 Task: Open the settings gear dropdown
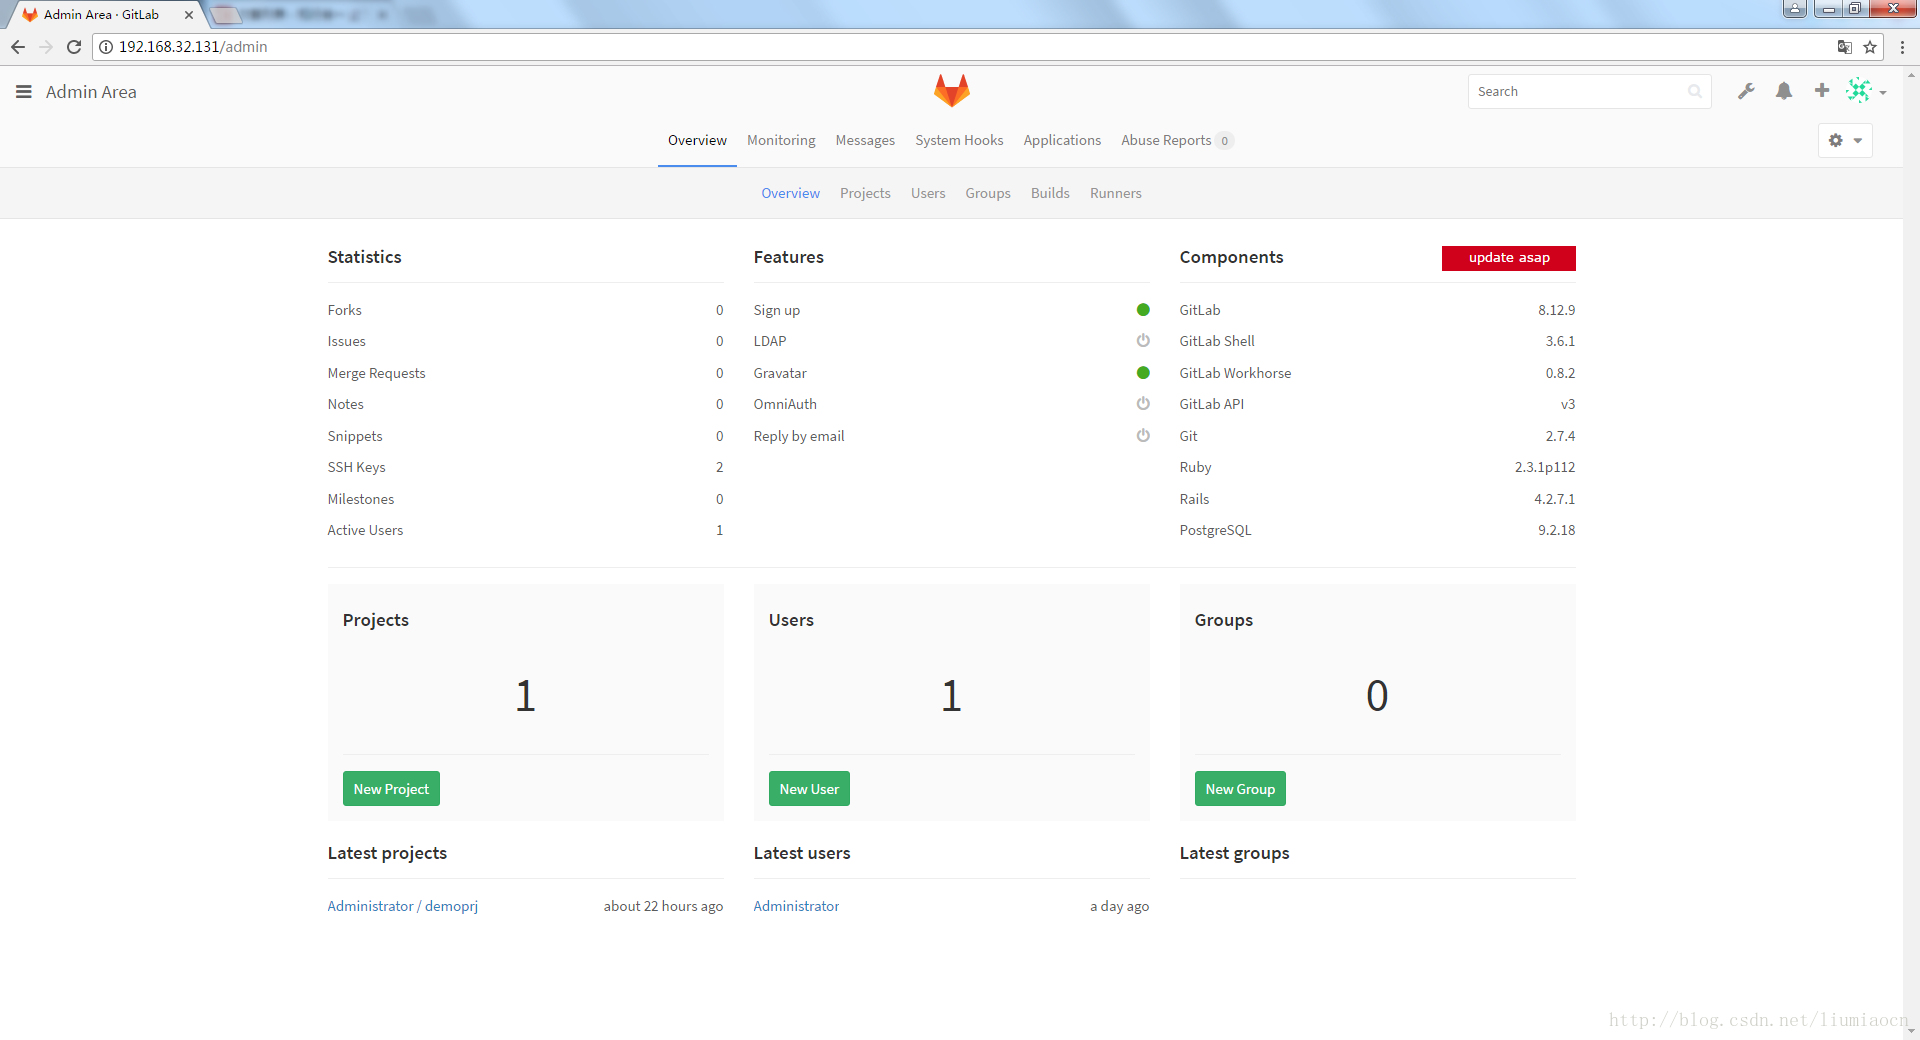[1845, 141]
